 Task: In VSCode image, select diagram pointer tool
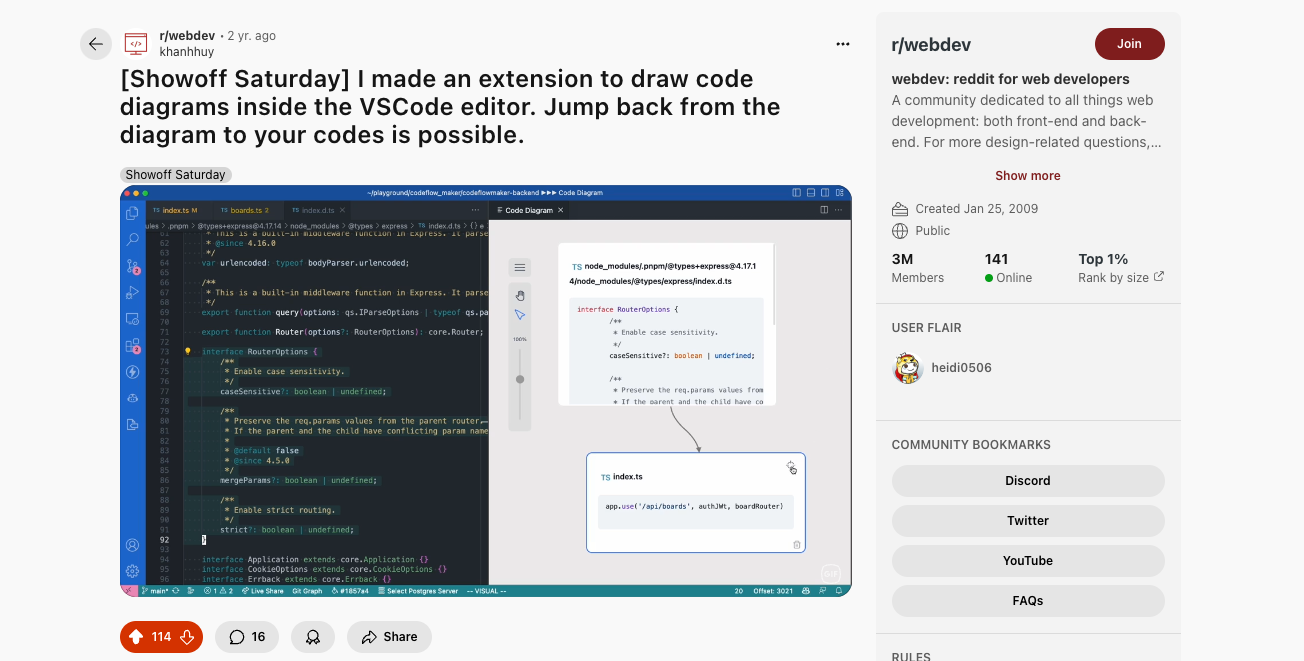(520, 315)
